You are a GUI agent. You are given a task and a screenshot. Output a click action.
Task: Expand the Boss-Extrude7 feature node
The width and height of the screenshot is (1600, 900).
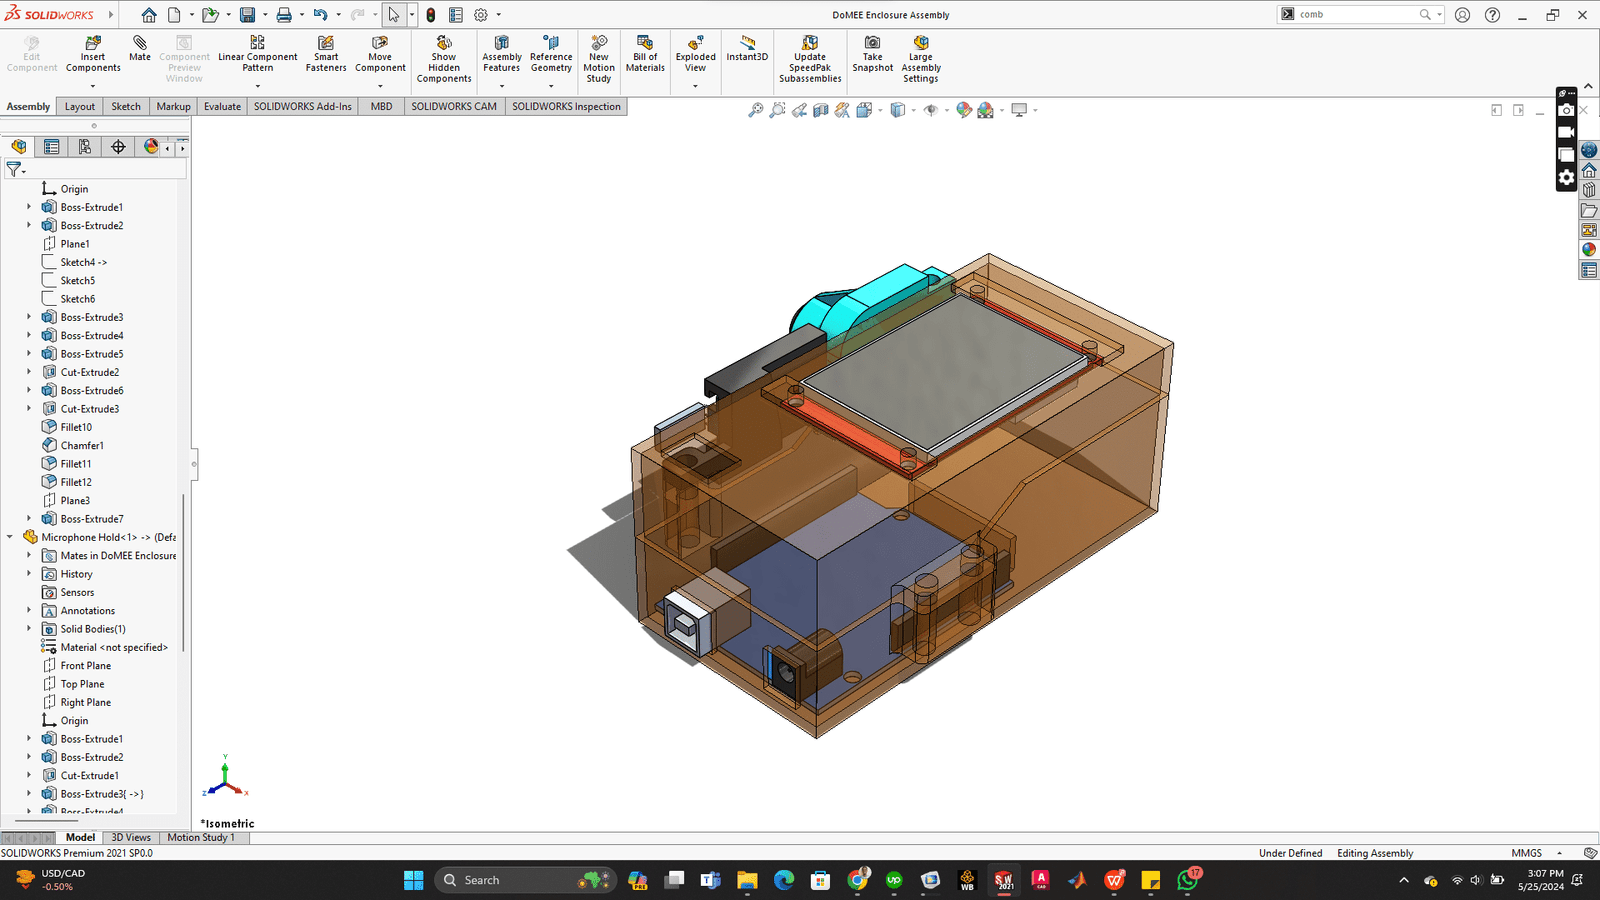[x=29, y=519]
